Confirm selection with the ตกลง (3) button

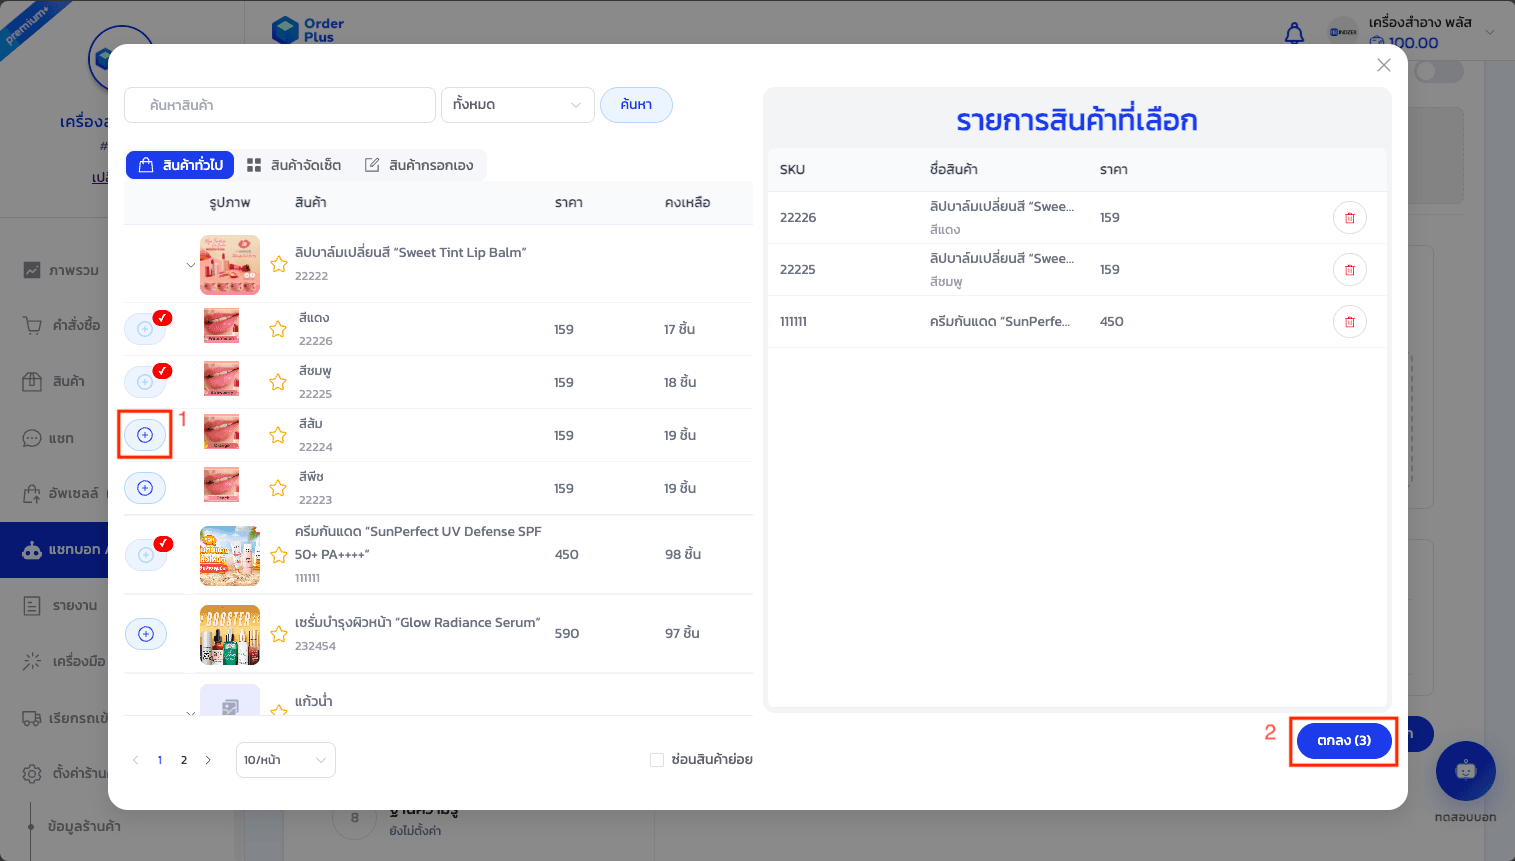pyautogui.click(x=1343, y=741)
